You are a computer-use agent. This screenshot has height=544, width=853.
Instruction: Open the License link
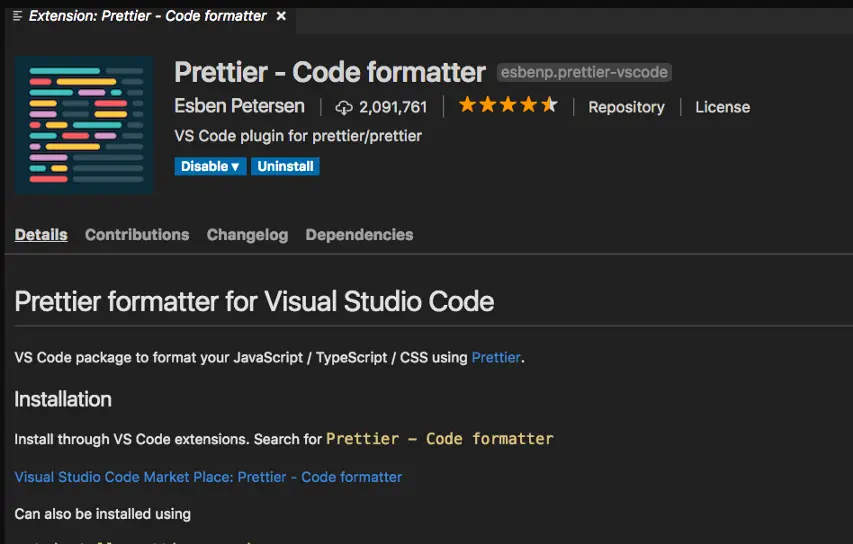(x=722, y=107)
